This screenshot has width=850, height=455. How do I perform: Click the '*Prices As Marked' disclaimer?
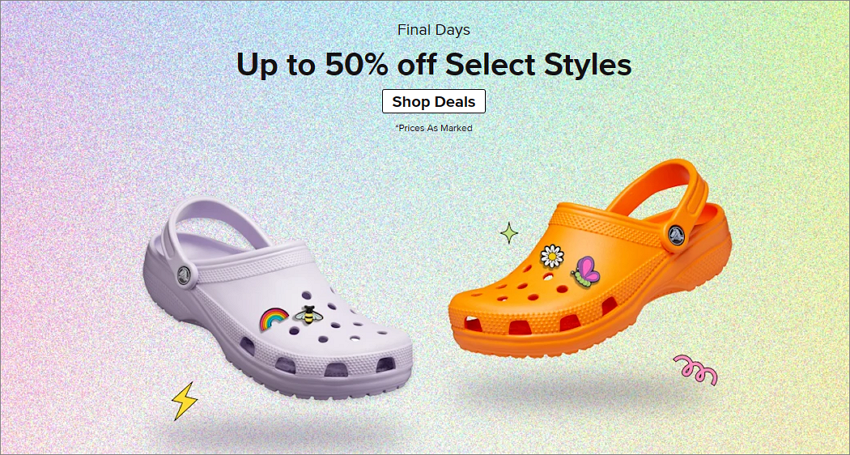coord(434,128)
